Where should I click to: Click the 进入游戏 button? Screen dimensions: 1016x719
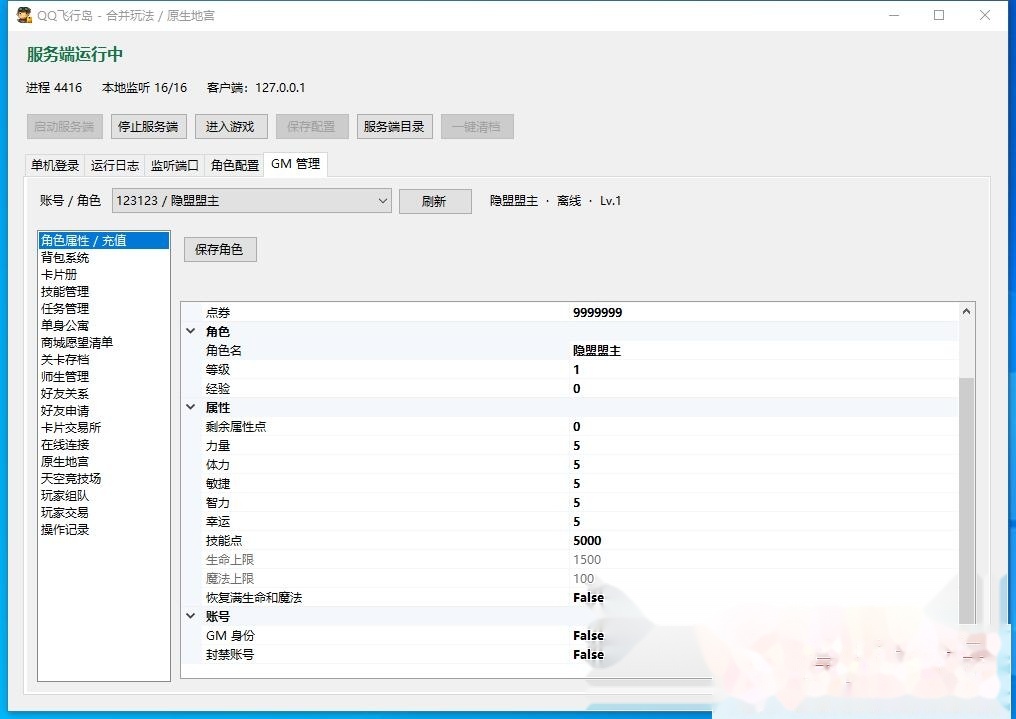(x=231, y=126)
